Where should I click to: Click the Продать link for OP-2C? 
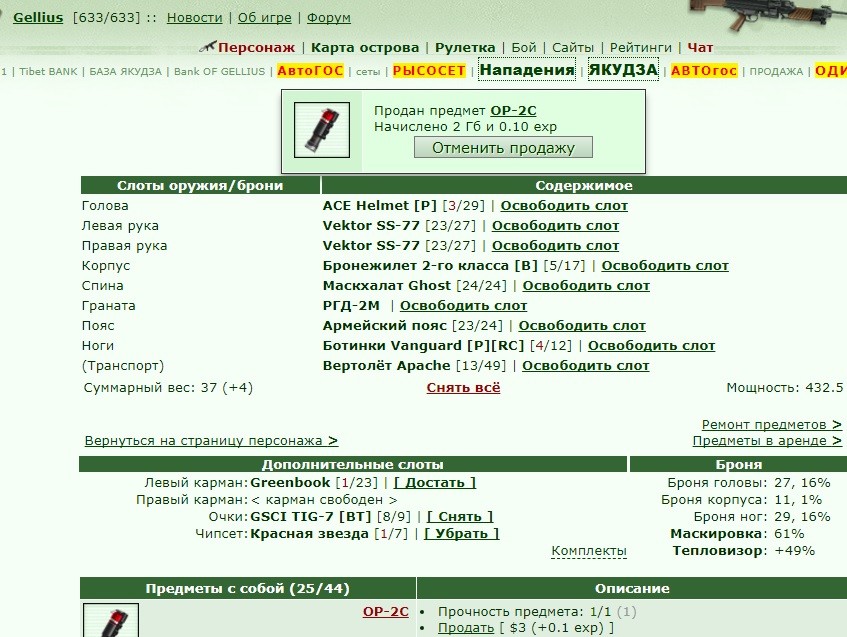466,628
